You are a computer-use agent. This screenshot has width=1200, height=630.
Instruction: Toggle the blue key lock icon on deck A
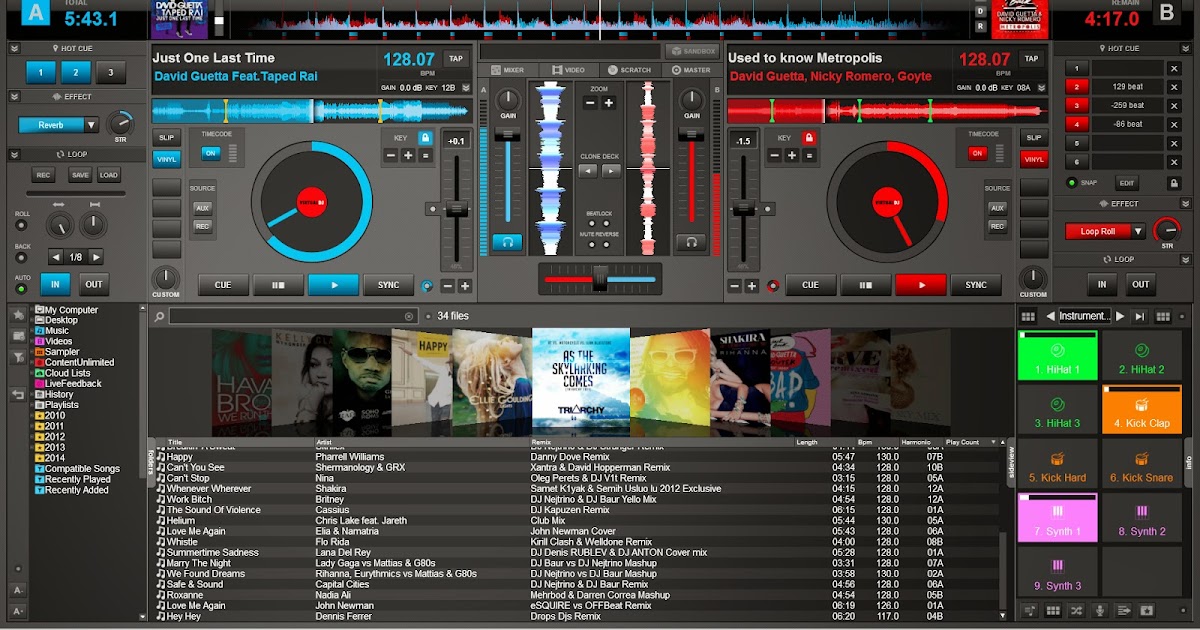coord(426,137)
